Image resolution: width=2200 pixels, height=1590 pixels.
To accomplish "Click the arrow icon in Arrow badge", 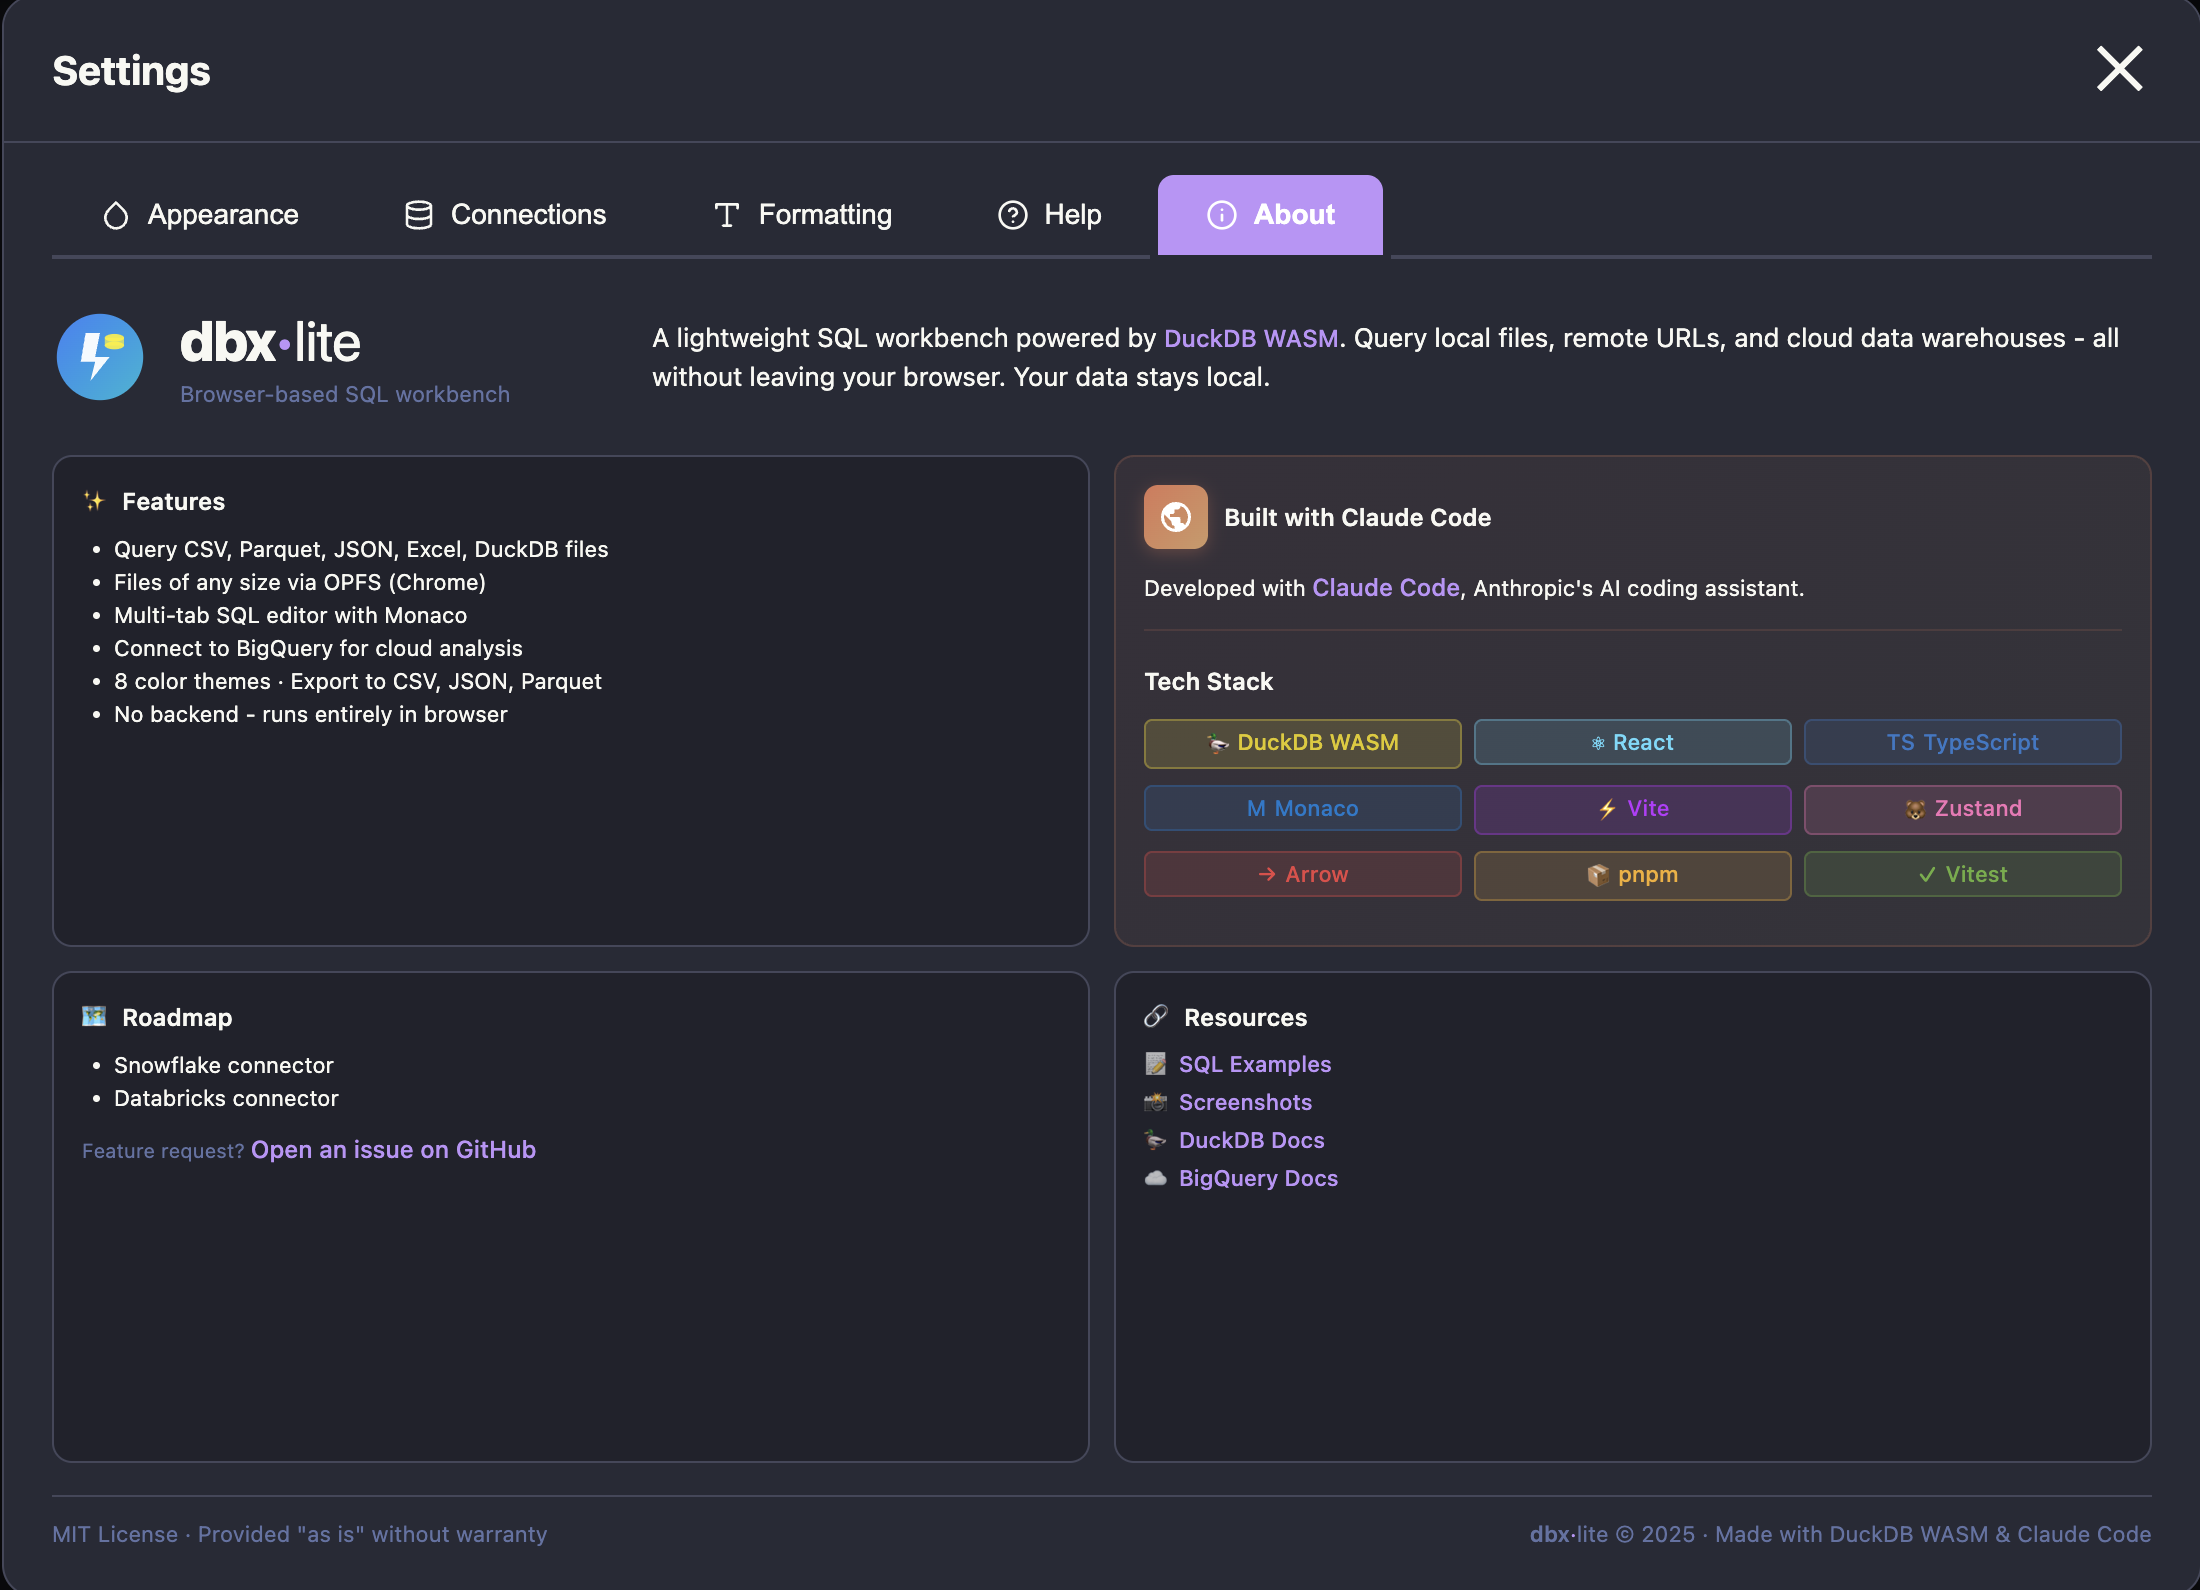I will (1267, 874).
